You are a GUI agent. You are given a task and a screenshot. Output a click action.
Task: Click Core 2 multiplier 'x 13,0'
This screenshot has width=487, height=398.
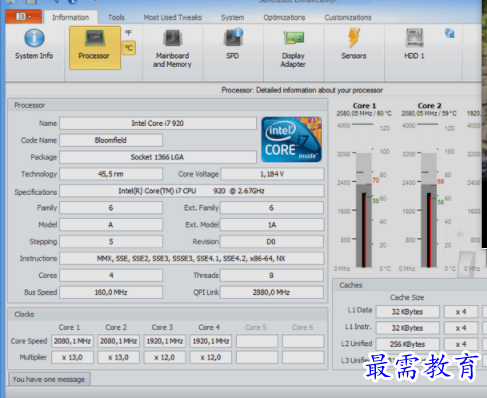coord(119,357)
